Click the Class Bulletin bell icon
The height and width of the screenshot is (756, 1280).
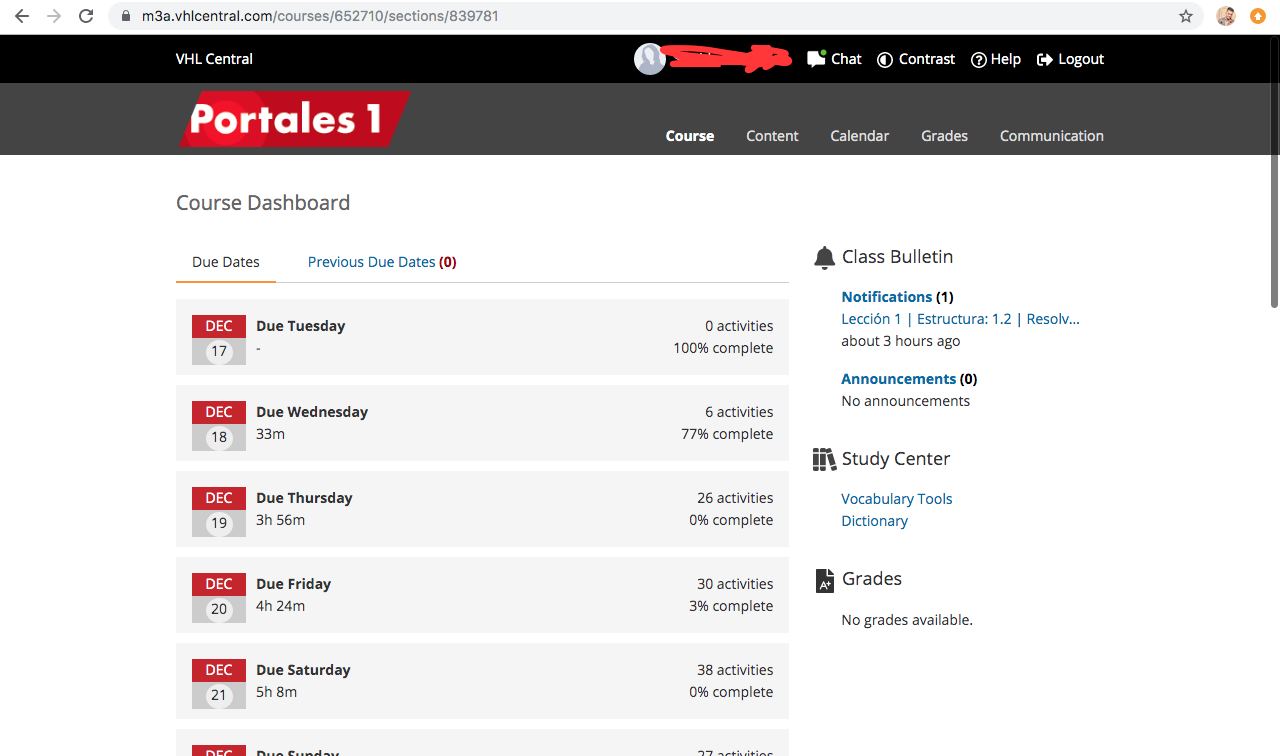tap(824, 258)
